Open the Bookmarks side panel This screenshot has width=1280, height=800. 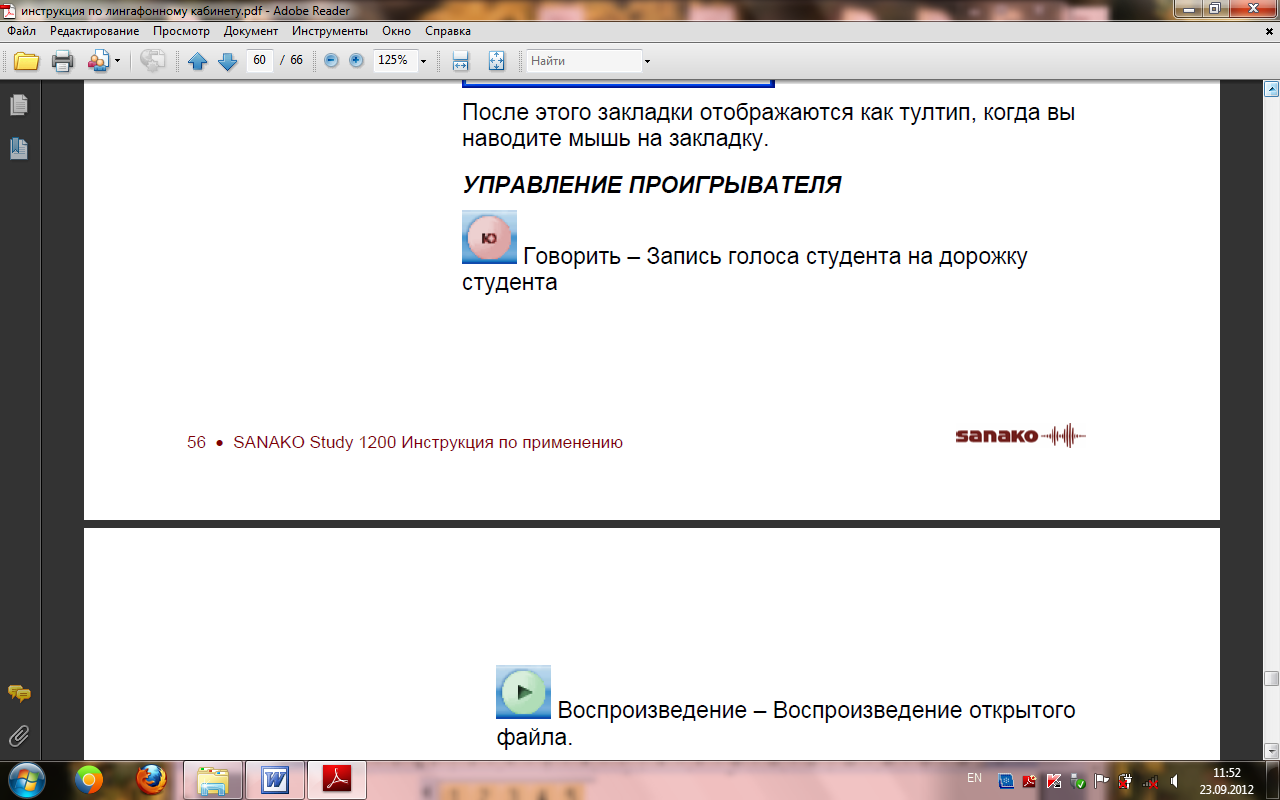coord(19,148)
